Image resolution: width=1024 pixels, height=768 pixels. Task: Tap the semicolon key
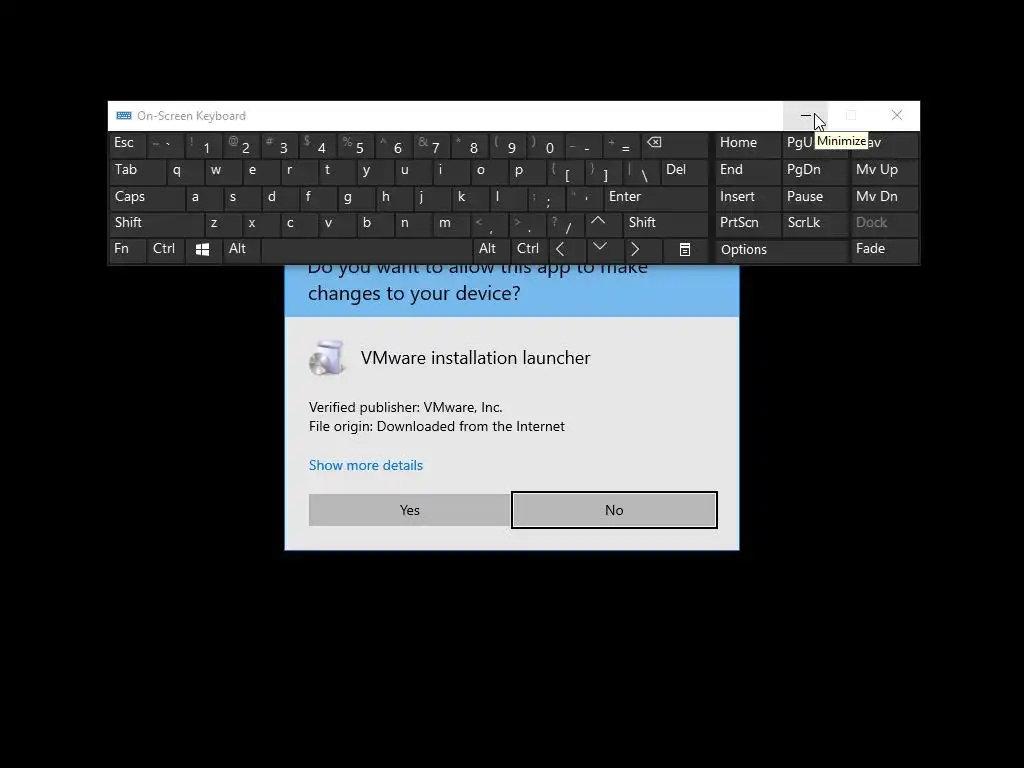click(x=545, y=198)
